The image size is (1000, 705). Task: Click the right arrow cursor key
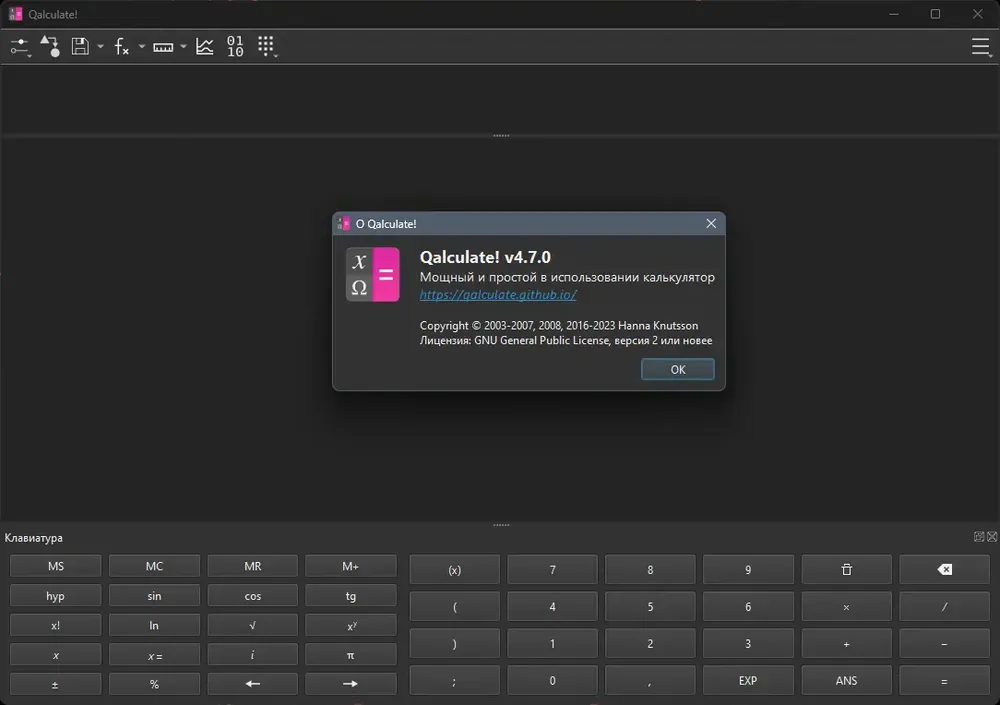tap(351, 685)
